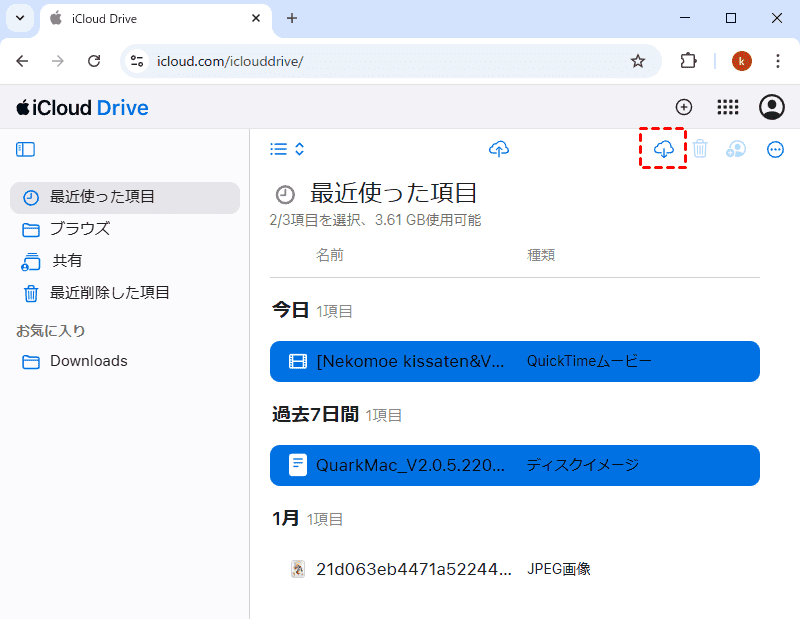Screen dimensions: 800x619
Task: Select the JPEG画像 file row
Action: click(x=514, y=569)
